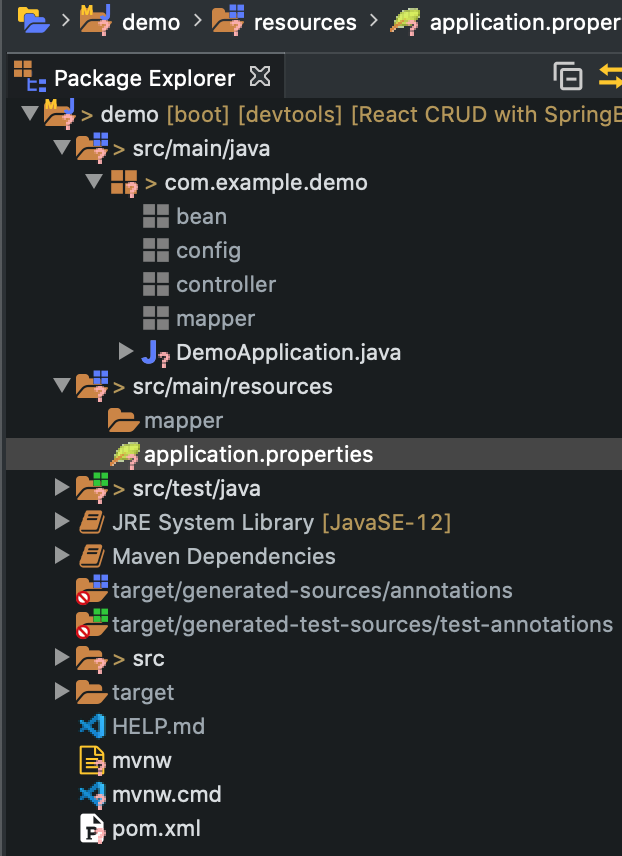Click the target folder icon
Image resolution: width=622 pixels, height=856 pixels.
[92, 692]
